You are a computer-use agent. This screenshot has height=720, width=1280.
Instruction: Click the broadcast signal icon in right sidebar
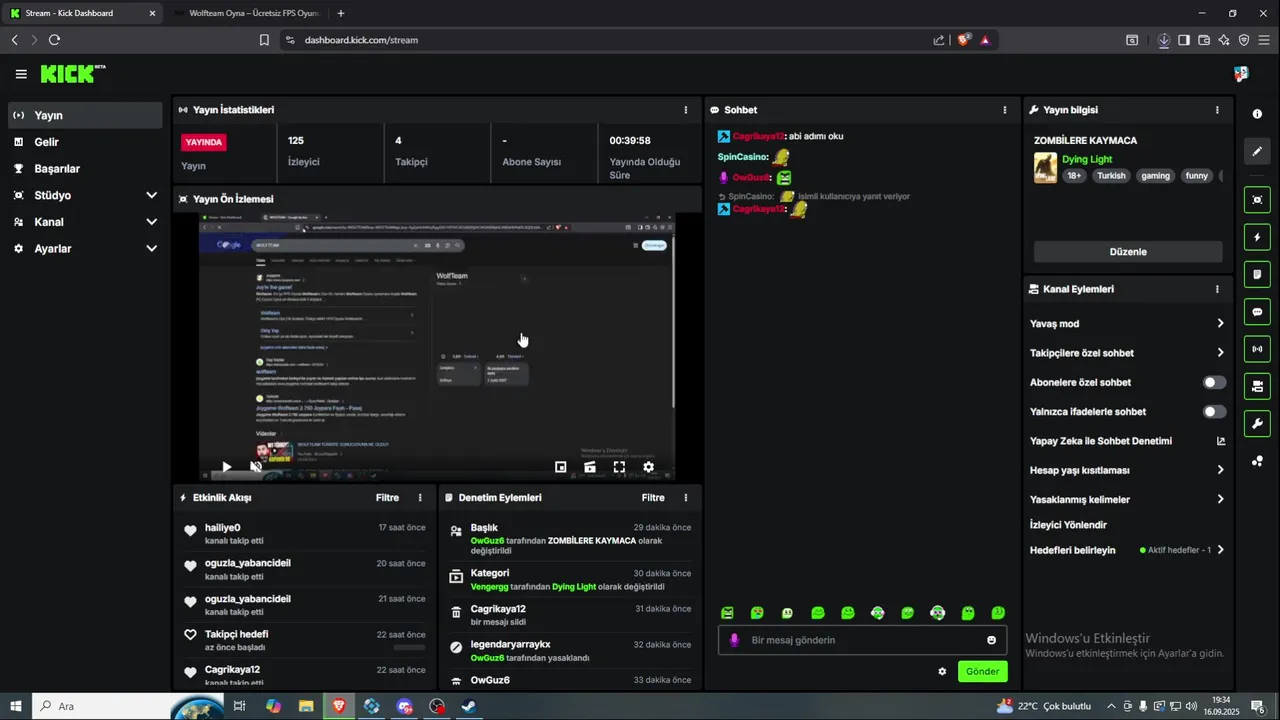[x=1257, y=349]
